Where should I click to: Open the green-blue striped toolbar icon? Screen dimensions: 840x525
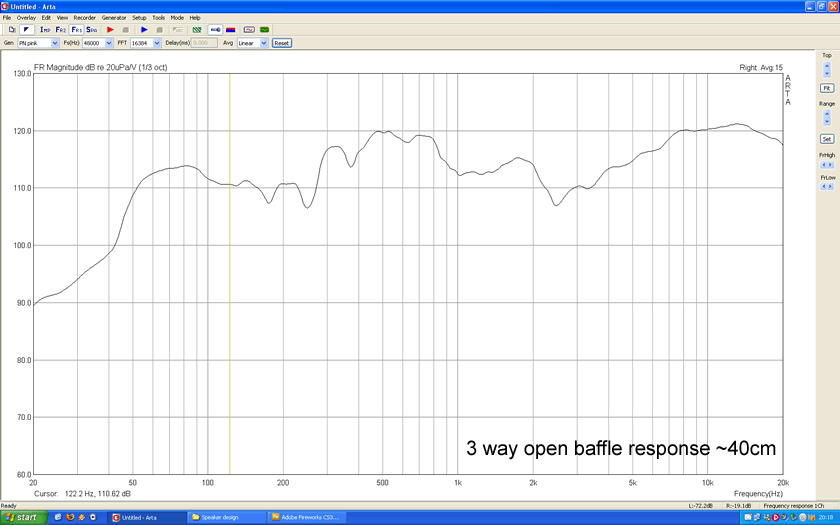click(x=197, y=30)
